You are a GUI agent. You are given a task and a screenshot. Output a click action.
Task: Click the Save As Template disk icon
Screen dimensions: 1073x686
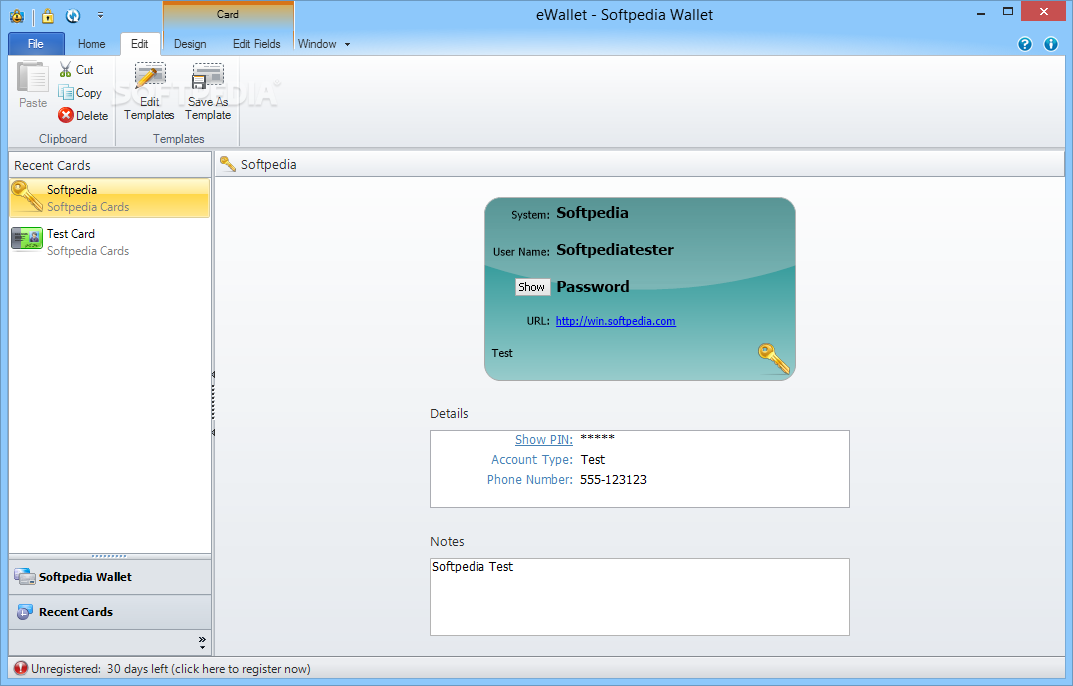pos(208,77)
